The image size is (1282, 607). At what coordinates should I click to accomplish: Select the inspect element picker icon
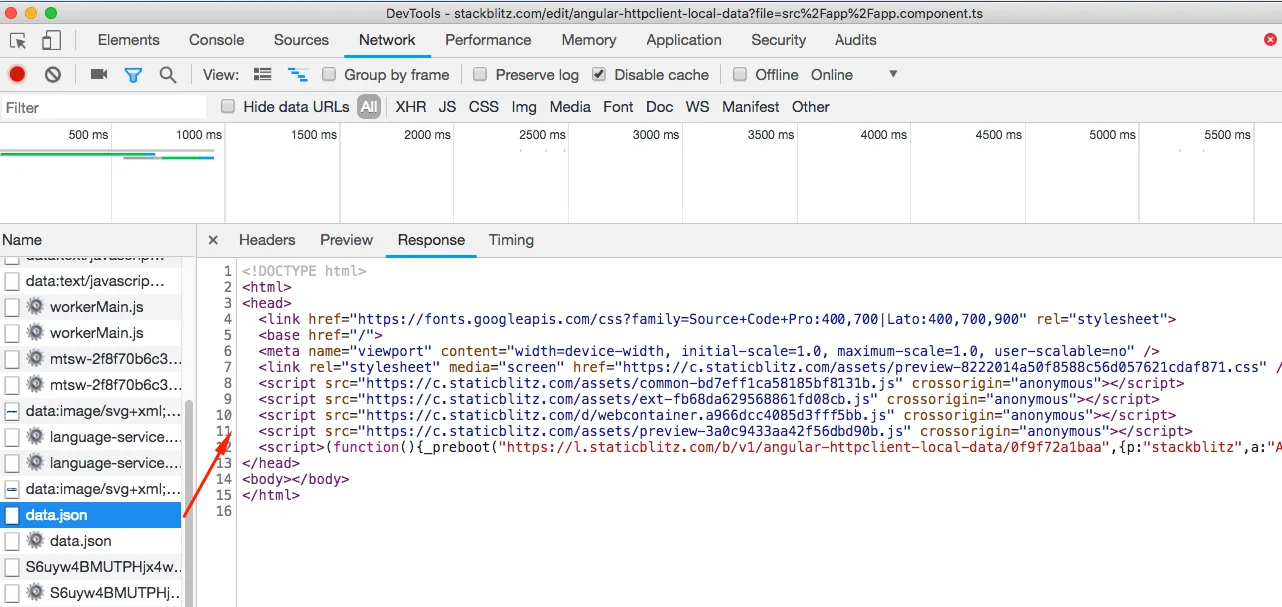click(x=18, y=41)
